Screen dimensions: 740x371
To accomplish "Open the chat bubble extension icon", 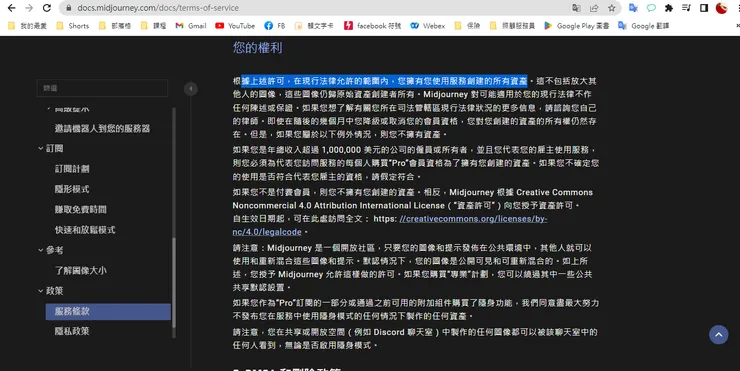I will click(x=651, y=8).
